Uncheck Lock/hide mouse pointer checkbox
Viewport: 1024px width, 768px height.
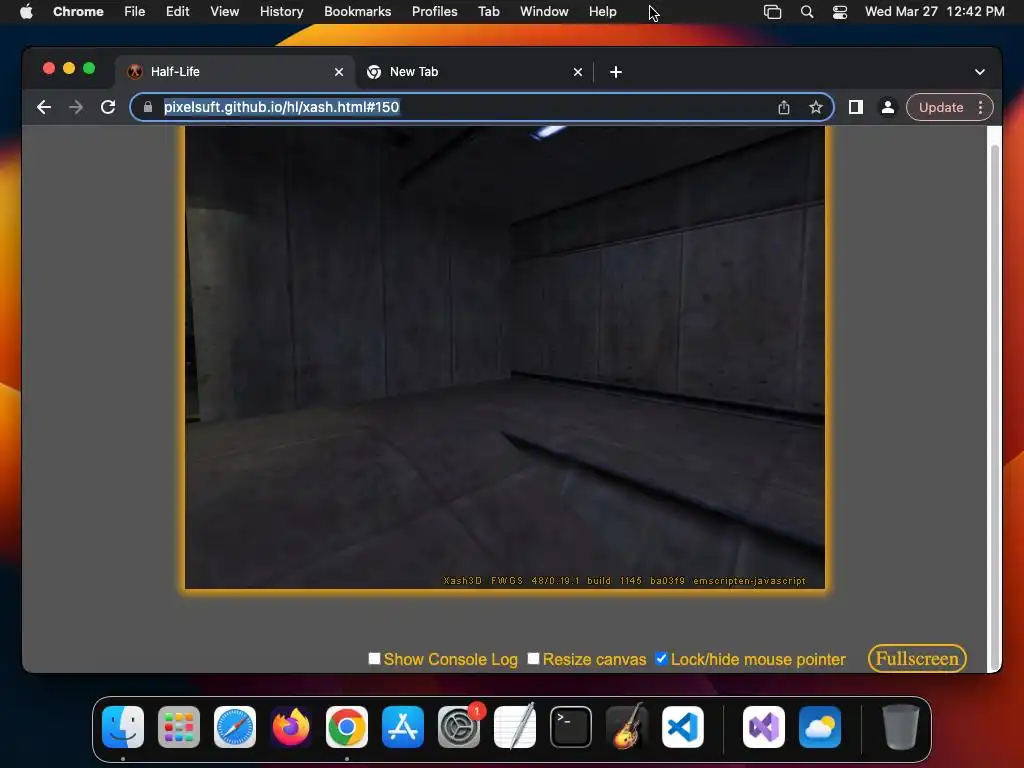[662, 658]
